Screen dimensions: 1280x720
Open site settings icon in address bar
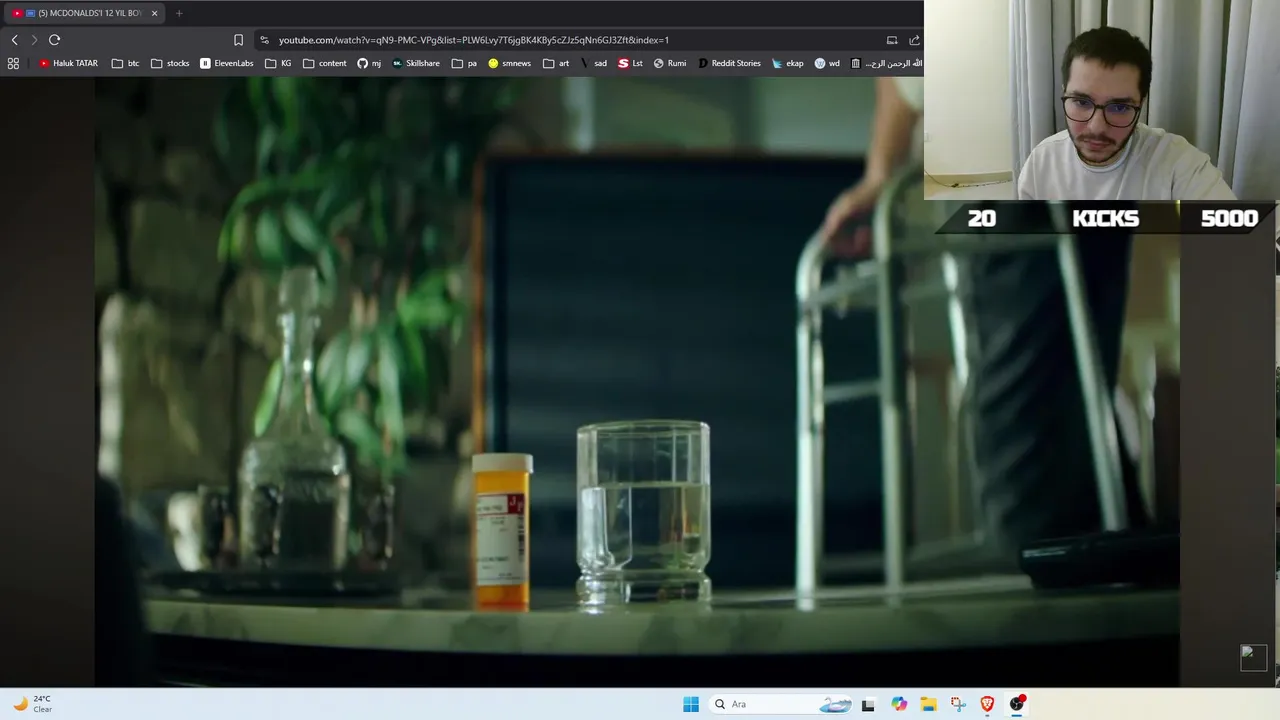point(264,40)
